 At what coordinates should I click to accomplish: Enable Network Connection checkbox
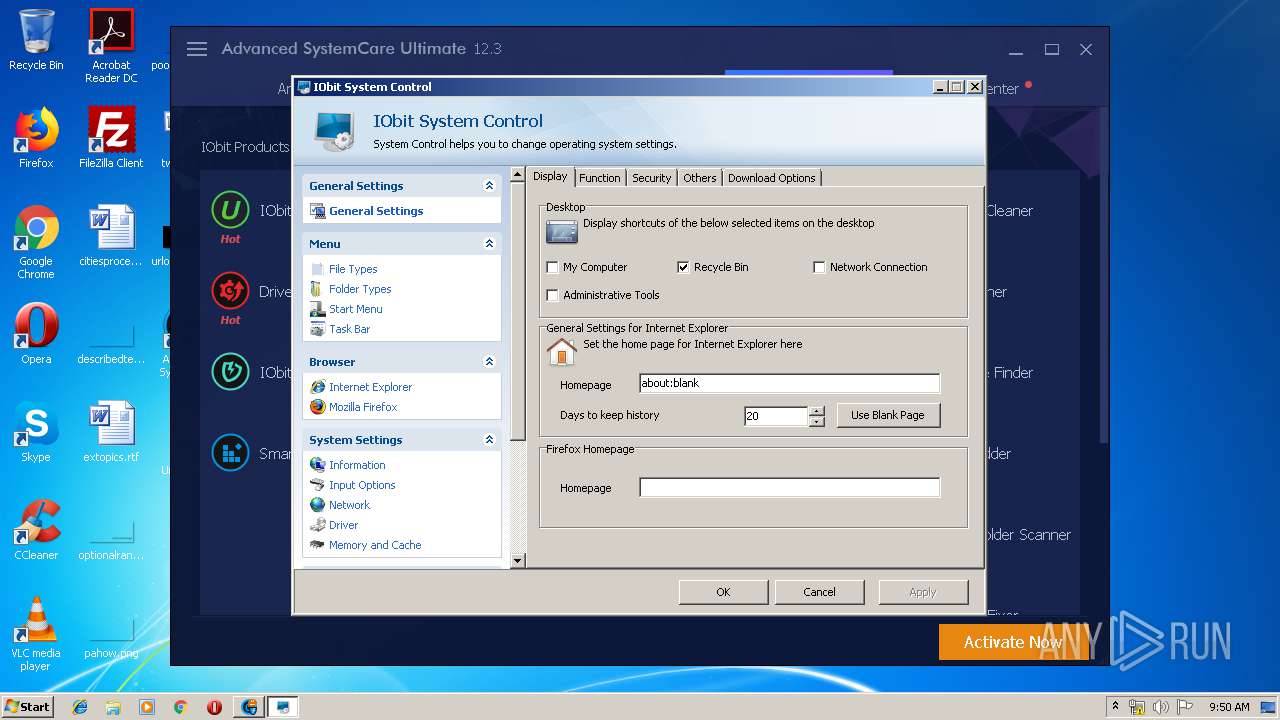[x=819, y=267]
